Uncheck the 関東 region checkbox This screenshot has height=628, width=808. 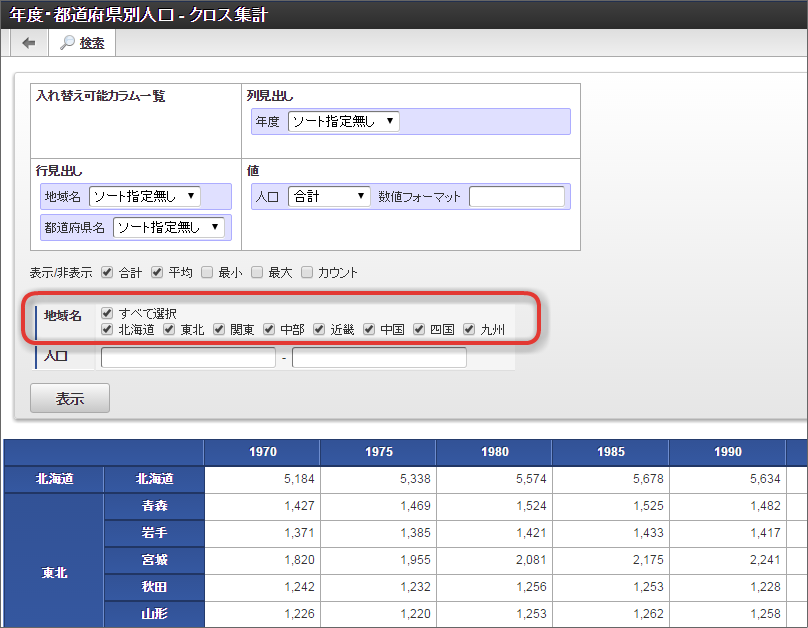[218, 329]
